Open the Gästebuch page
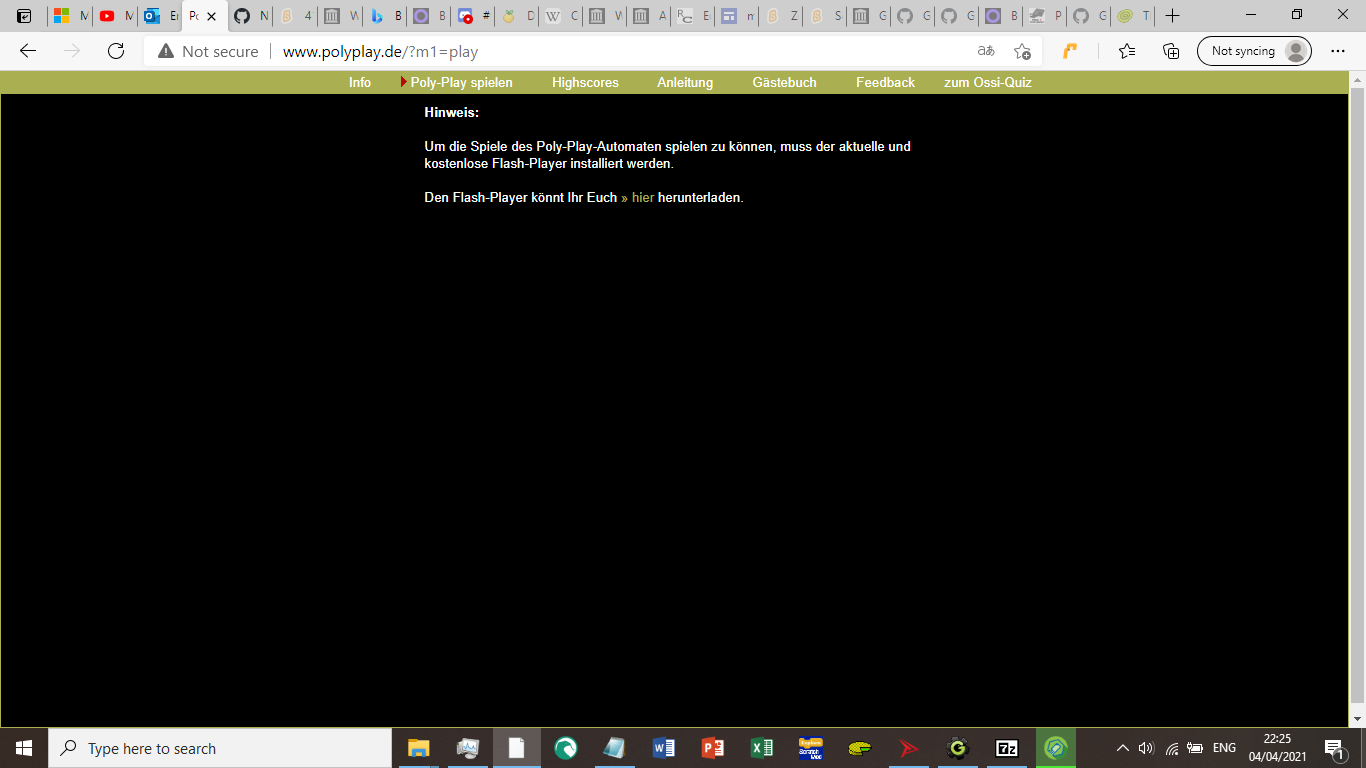Image resolution: width=1366 pixels, height=768 pixels. (784, 83)
